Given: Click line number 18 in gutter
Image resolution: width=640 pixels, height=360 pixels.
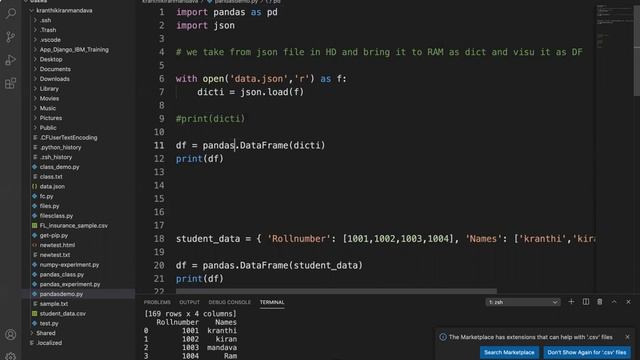Looking at the screenshot, I should click(159, 239).
